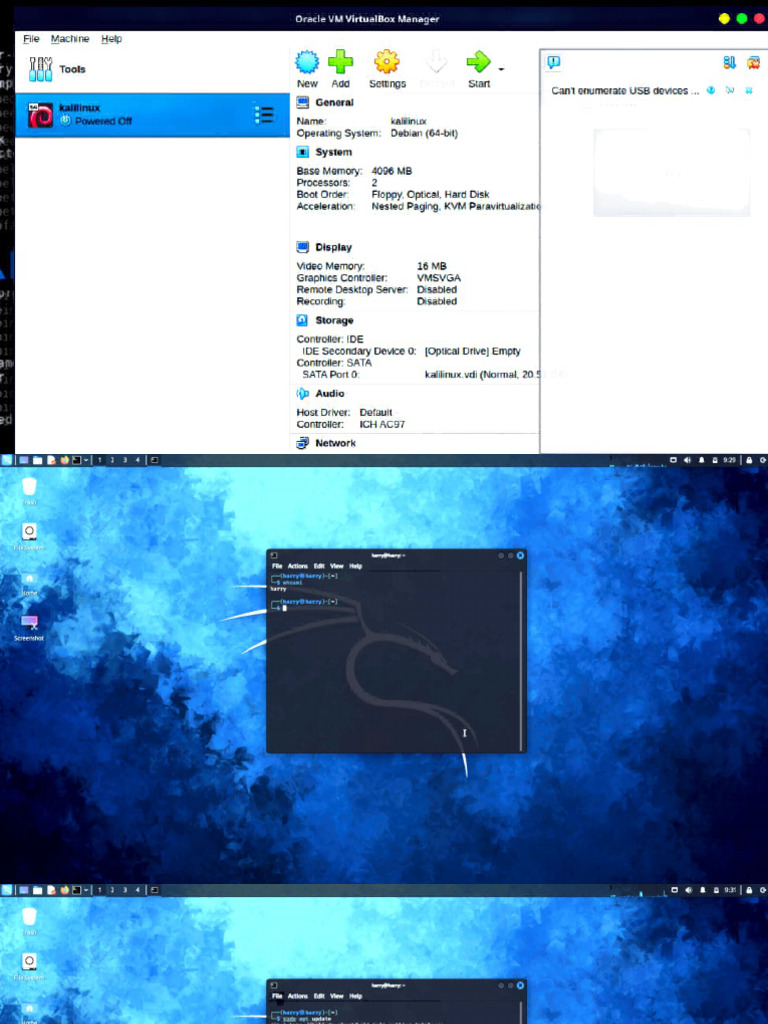Click the New virtual machine icon
Image resolution: width=768 pixels, height=1024 pixels.
tap(307, 63)
